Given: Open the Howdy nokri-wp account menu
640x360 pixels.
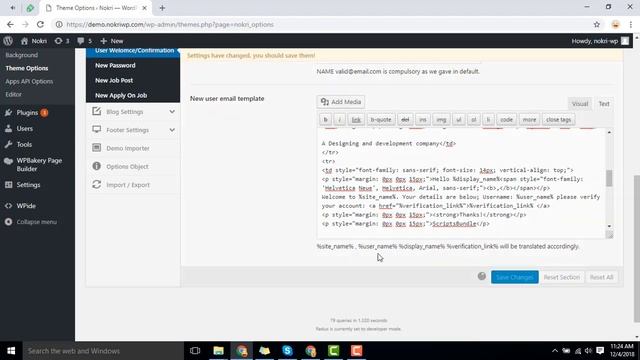Looking at the screenshot, I should pos(600,41).
